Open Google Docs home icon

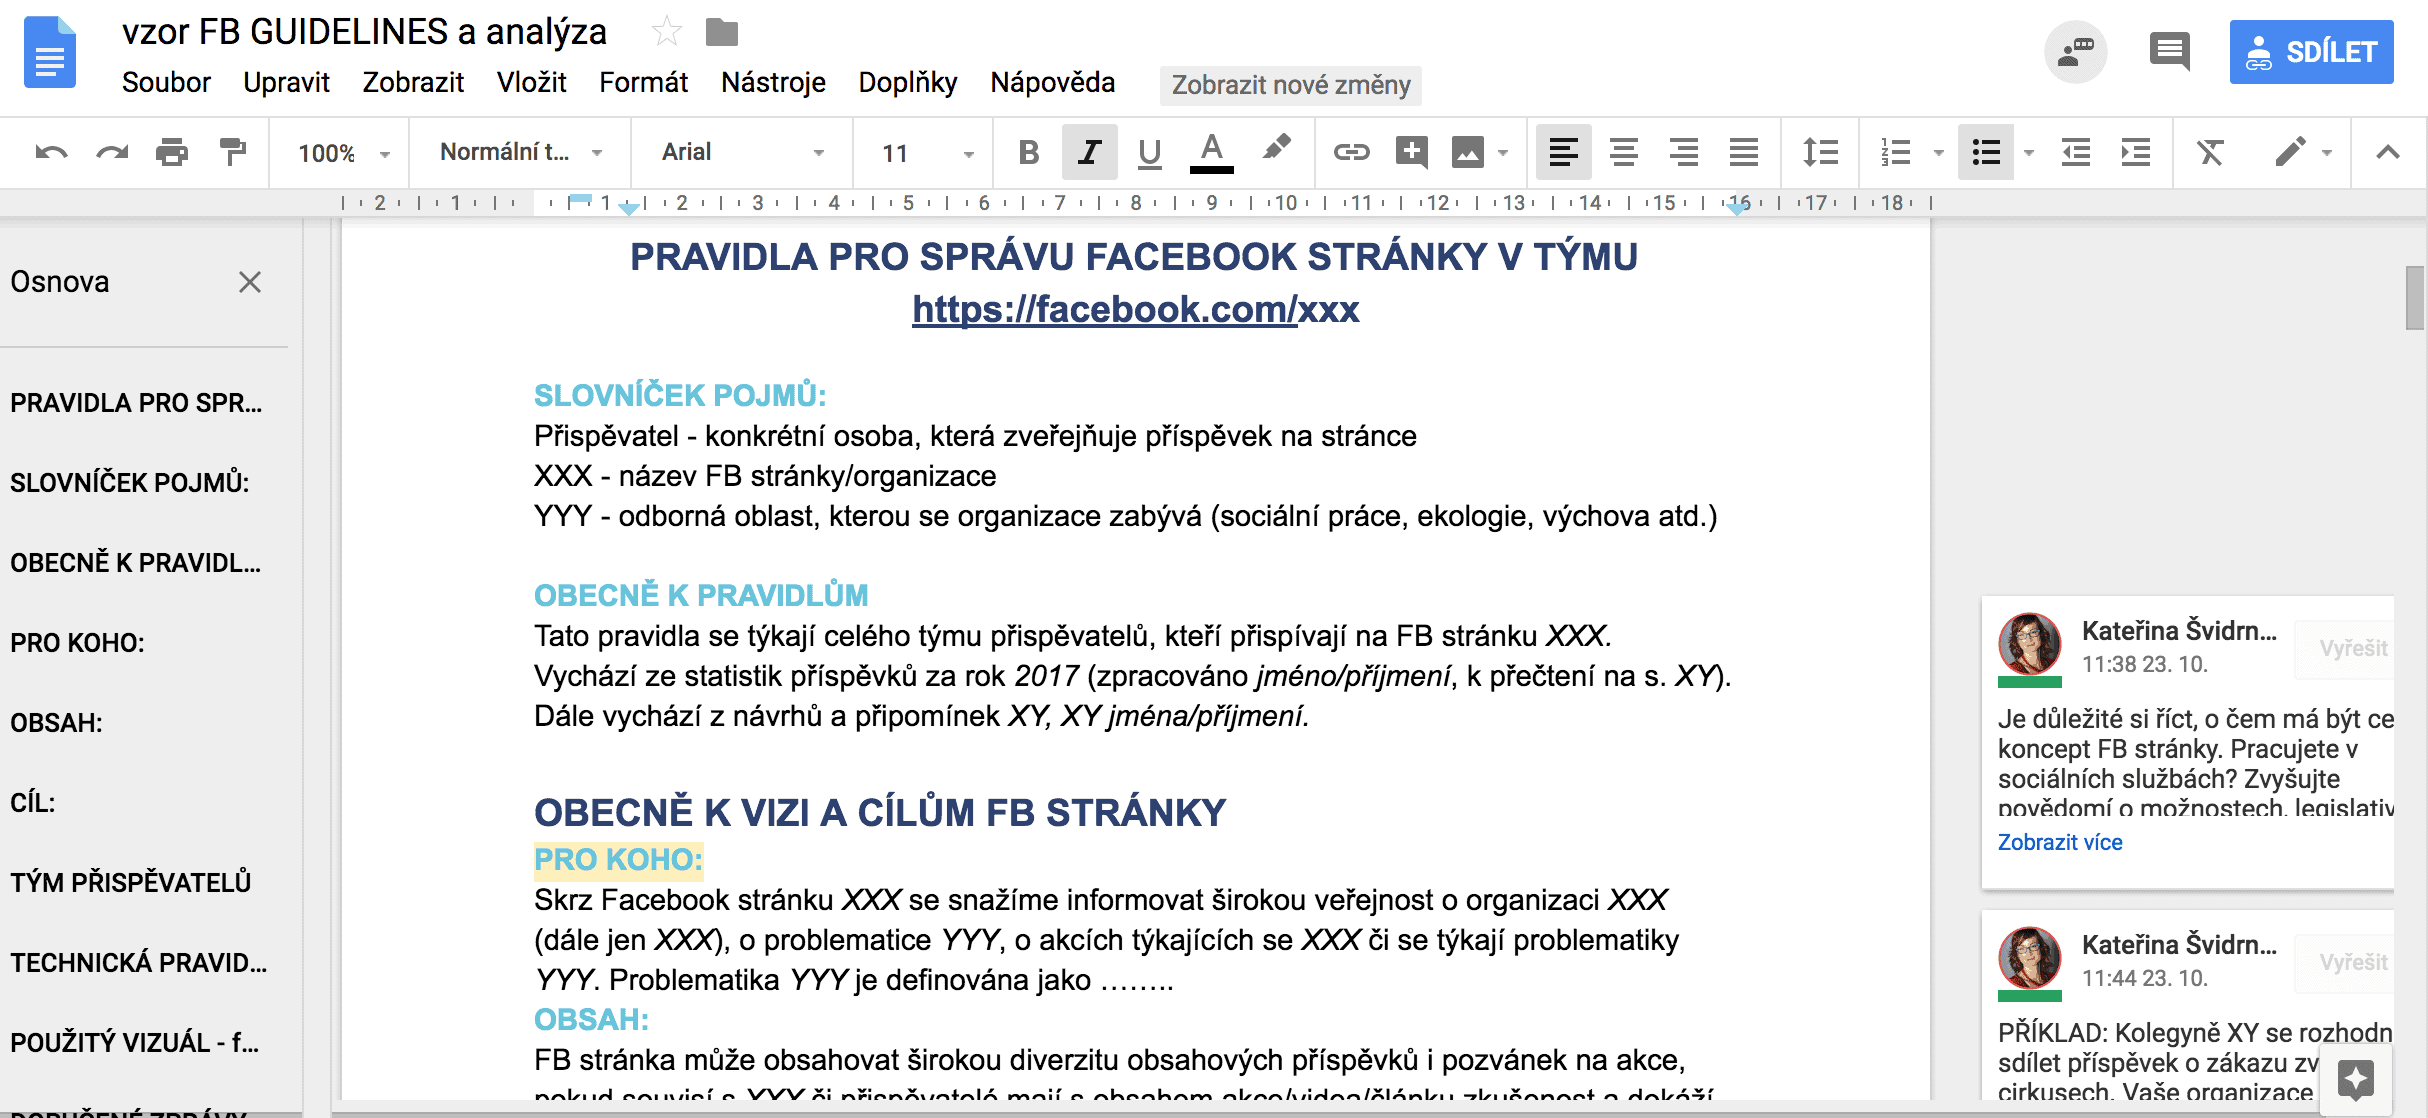pyautogui.click(x=50, y=52)
